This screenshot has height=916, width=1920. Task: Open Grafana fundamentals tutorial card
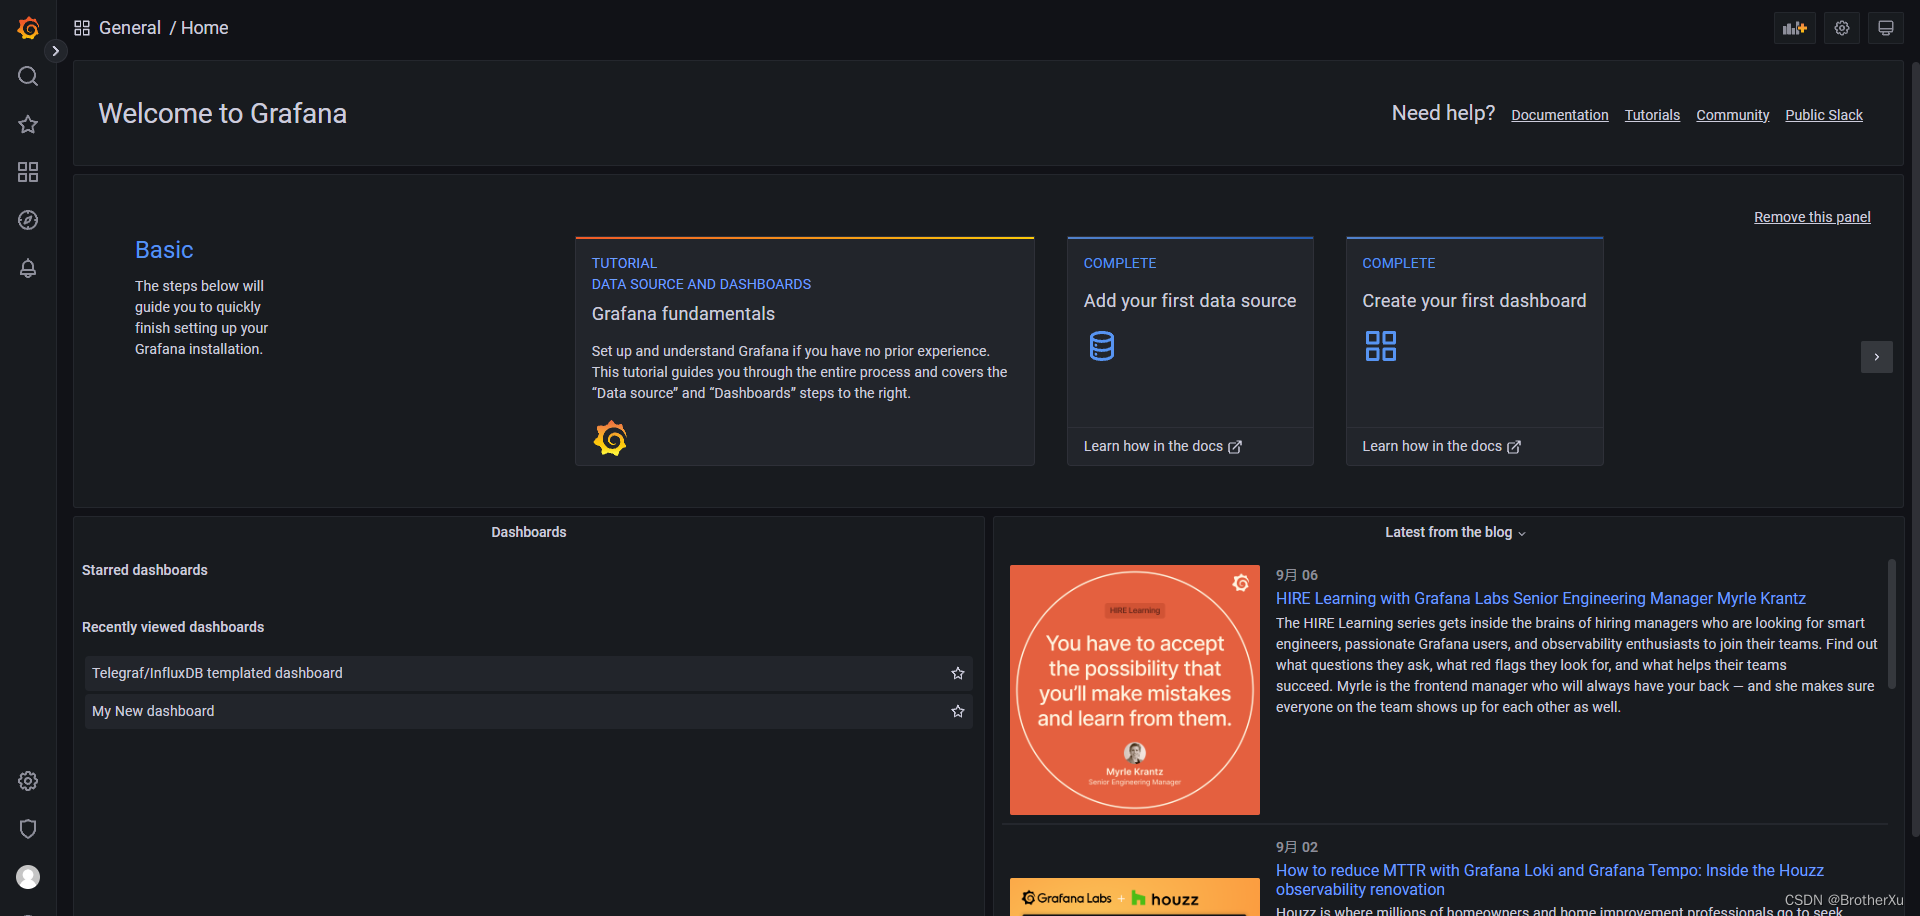pos(804,351)
